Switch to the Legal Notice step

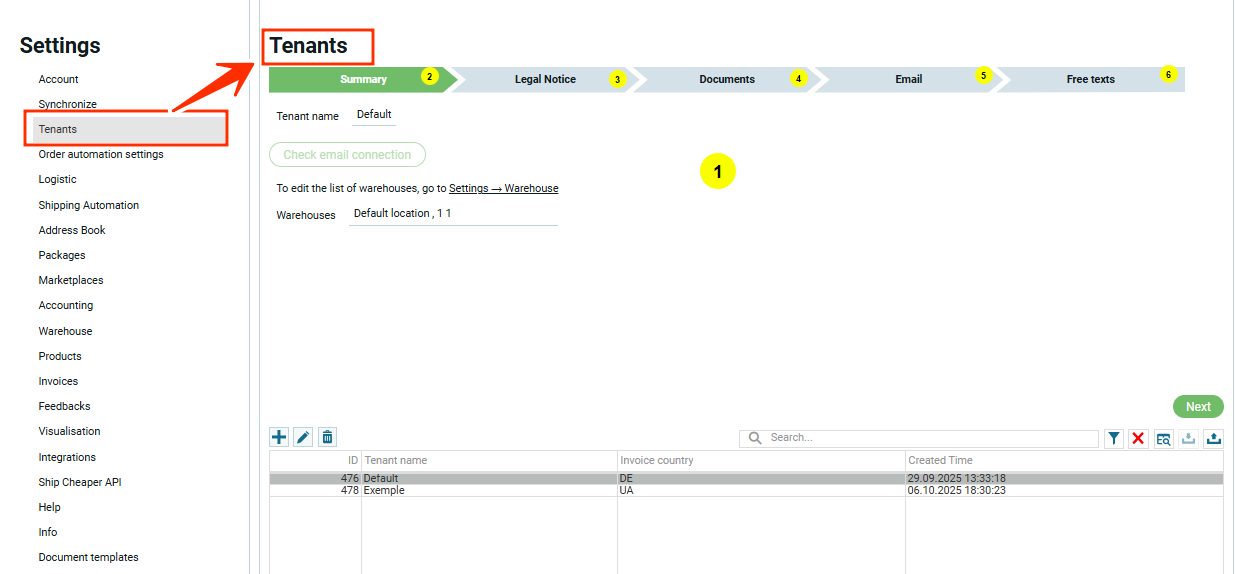click(x=545, y=79)
